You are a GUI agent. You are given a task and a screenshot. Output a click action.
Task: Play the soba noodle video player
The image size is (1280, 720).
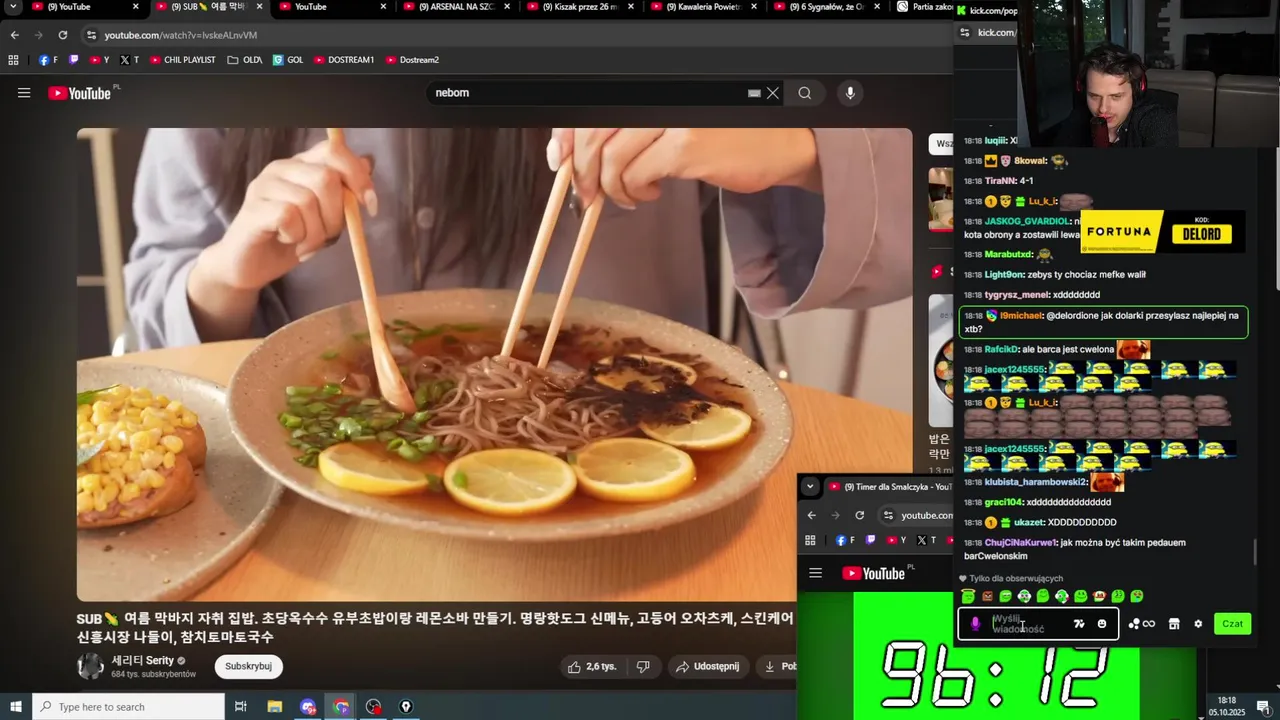point(495,364)
